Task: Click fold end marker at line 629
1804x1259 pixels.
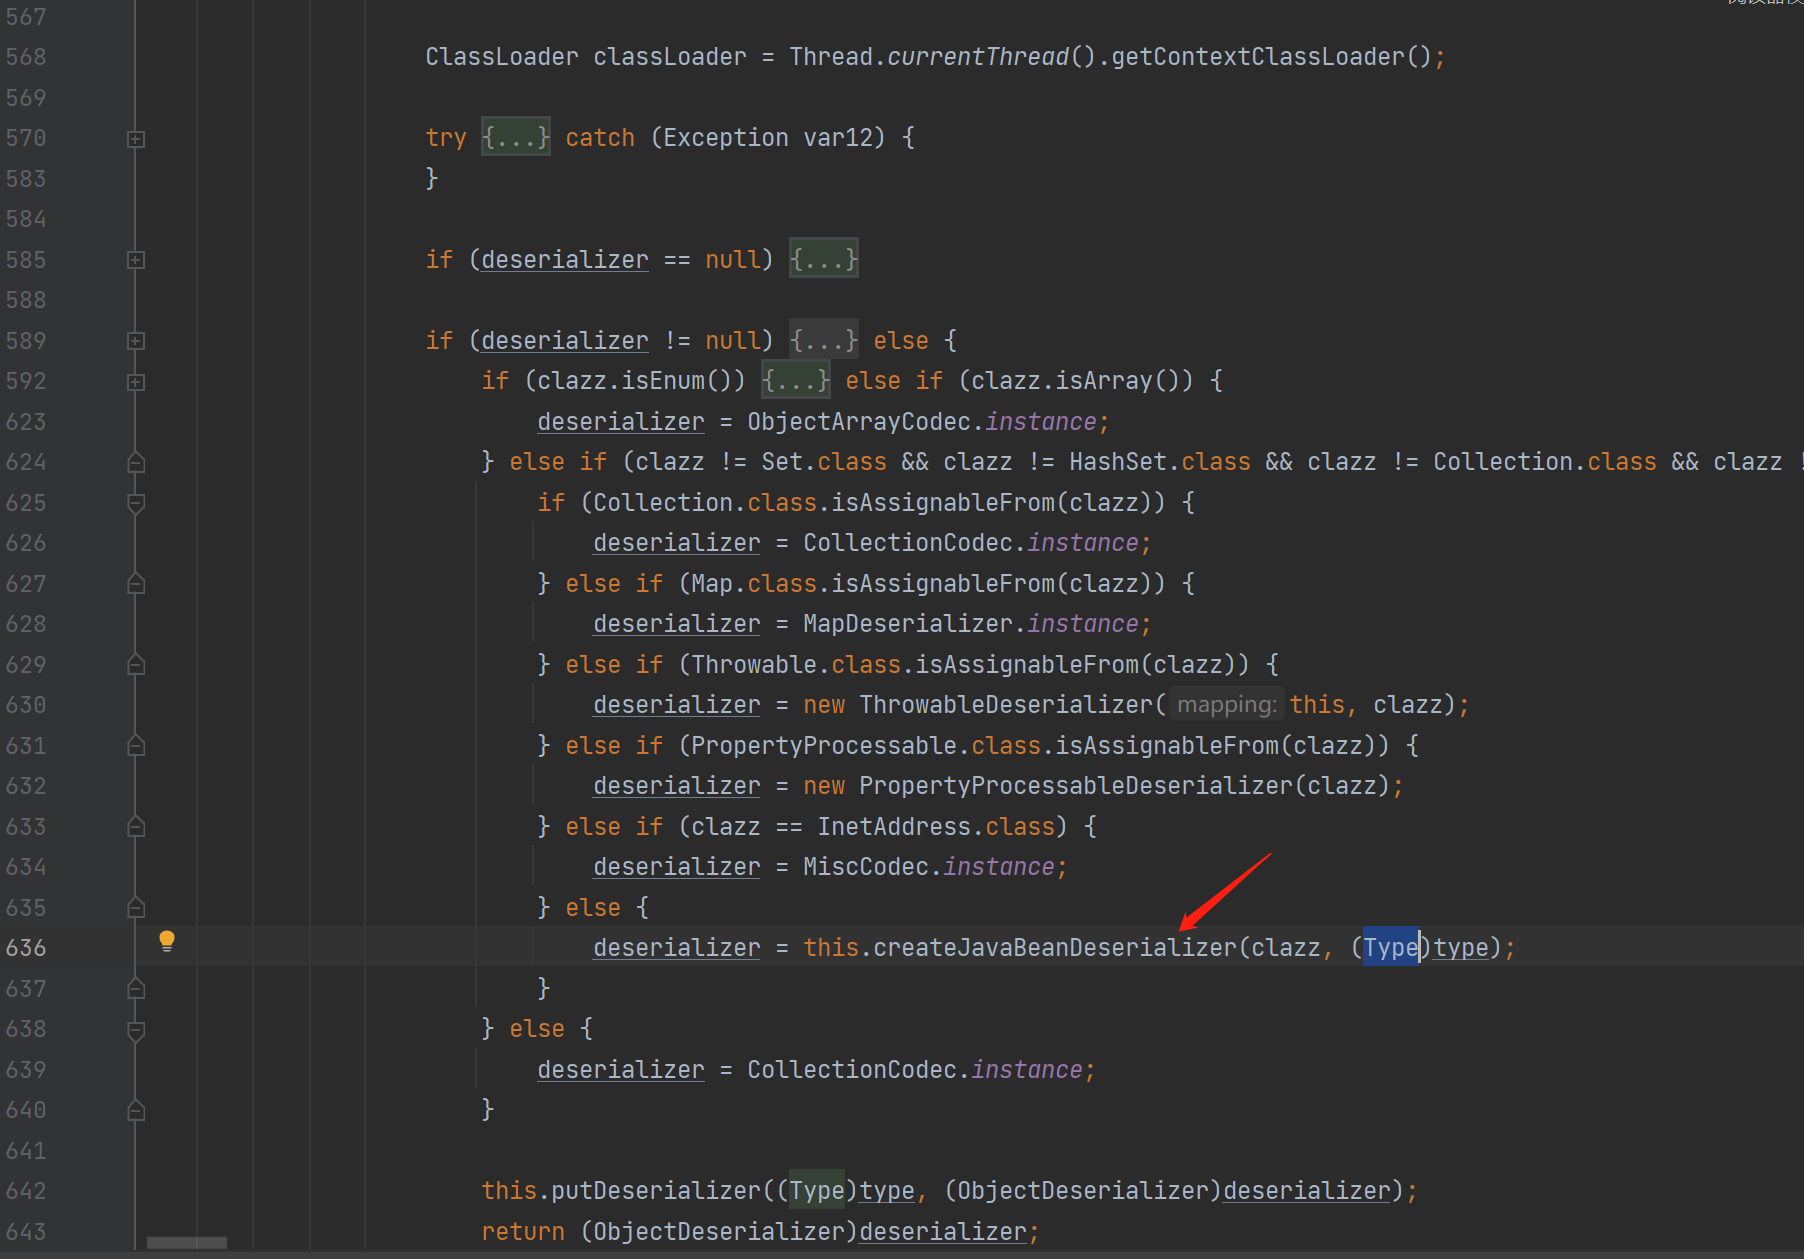Action: tap(136, 665)
